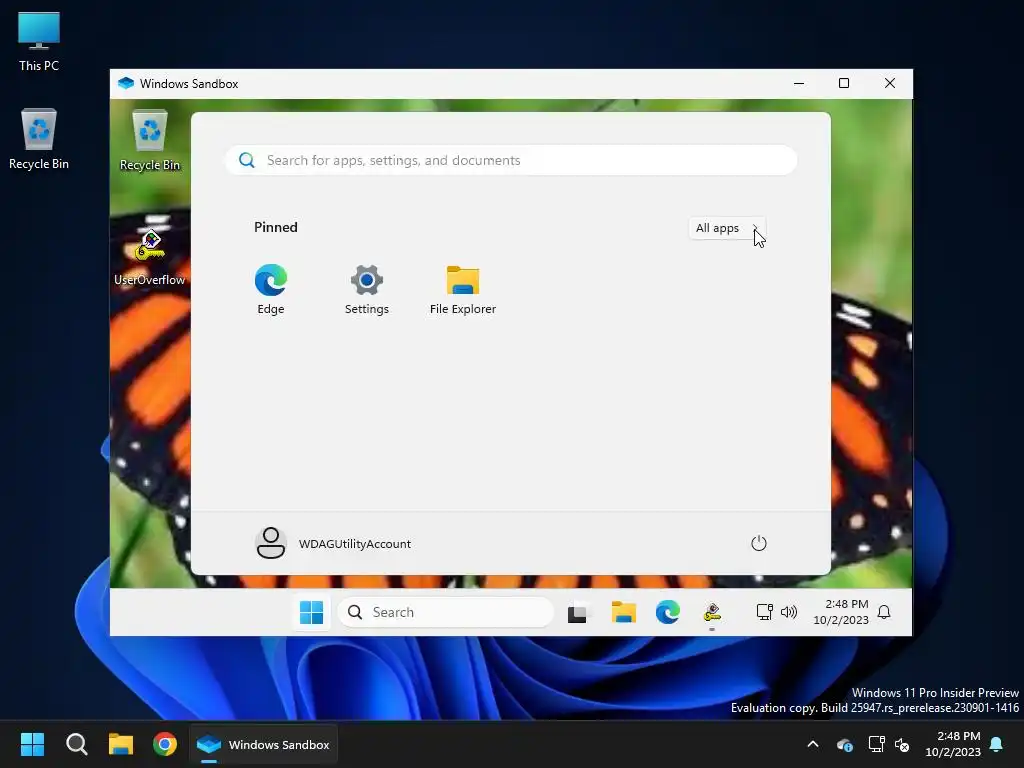The image size is (1024, 768).
Task: Select Windows Sandbox taskbar button
Action: (263, 744)
